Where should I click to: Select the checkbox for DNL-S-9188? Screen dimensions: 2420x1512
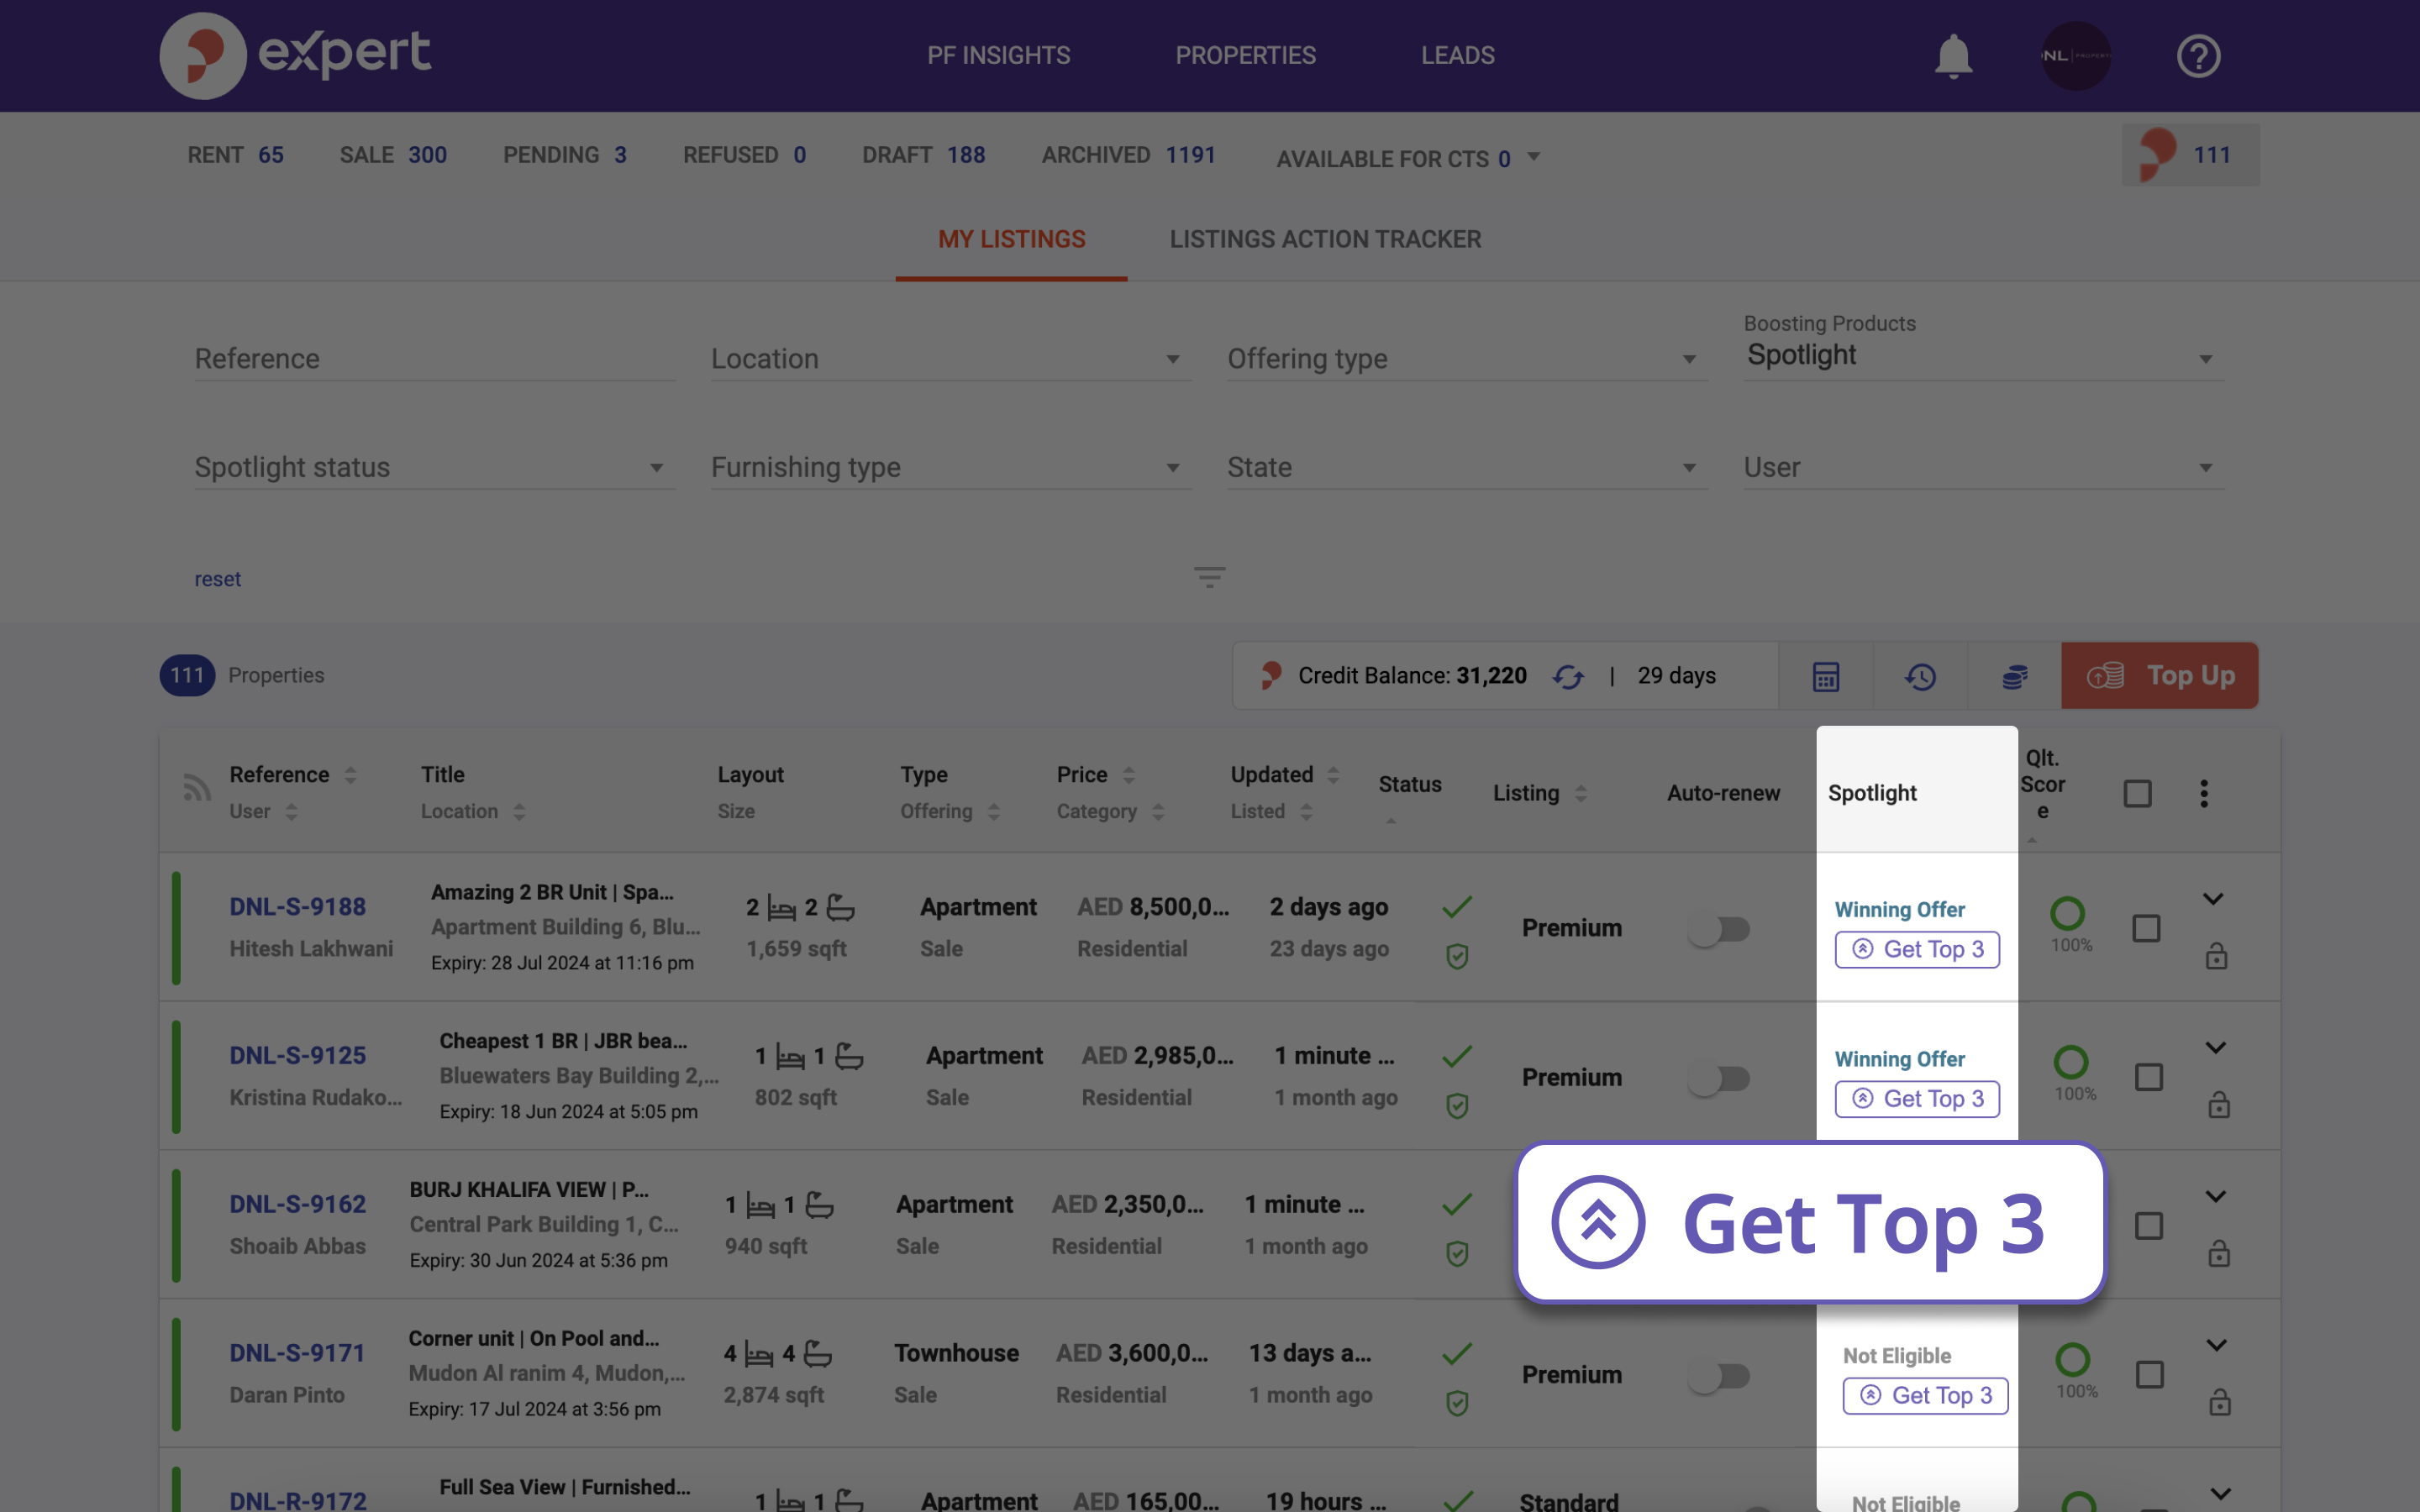point(2146,928)
